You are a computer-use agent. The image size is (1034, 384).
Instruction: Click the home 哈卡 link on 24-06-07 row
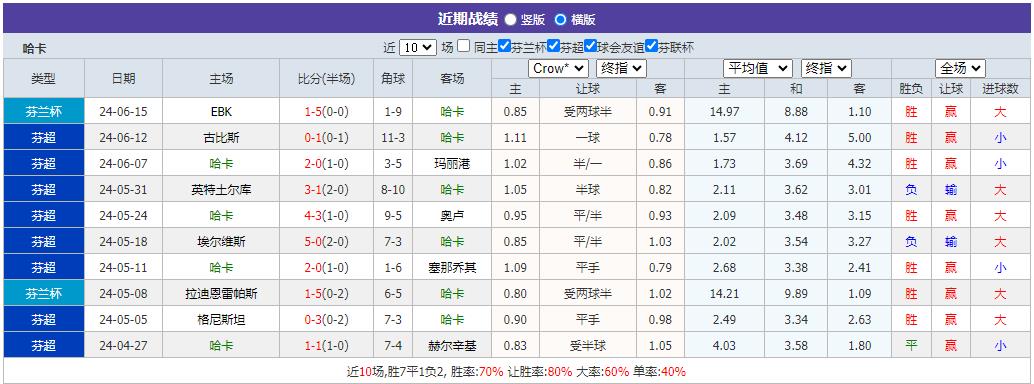[x=221, y=164]
